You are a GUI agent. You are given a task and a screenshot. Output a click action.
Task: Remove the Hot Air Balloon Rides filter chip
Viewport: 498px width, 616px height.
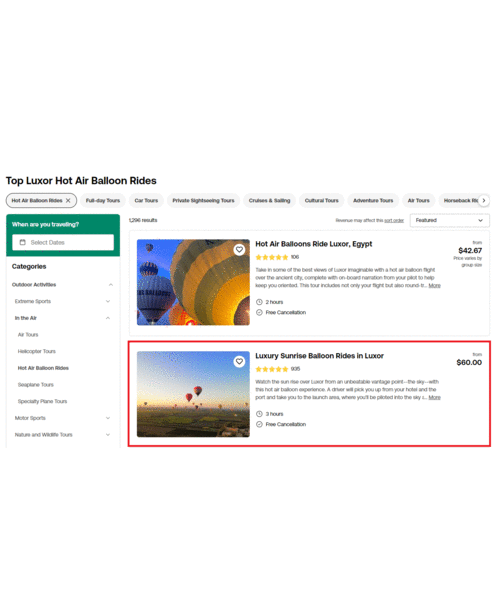pos(68,200)
